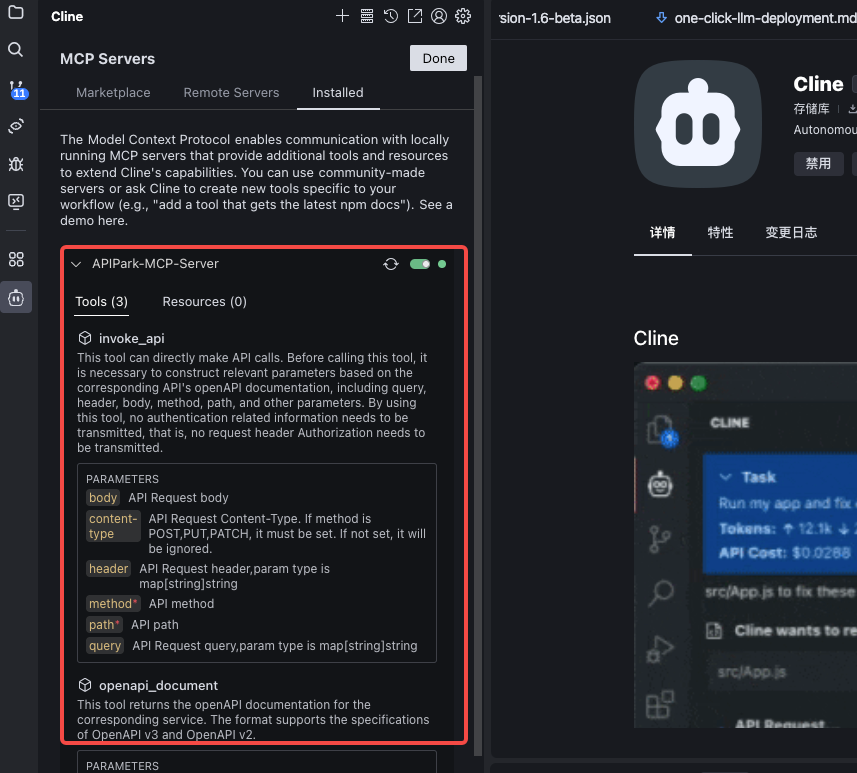Disable the APIPark-MCP-Server toggle
This screenshot has width=857, height=773.
(x=420, y=264)
